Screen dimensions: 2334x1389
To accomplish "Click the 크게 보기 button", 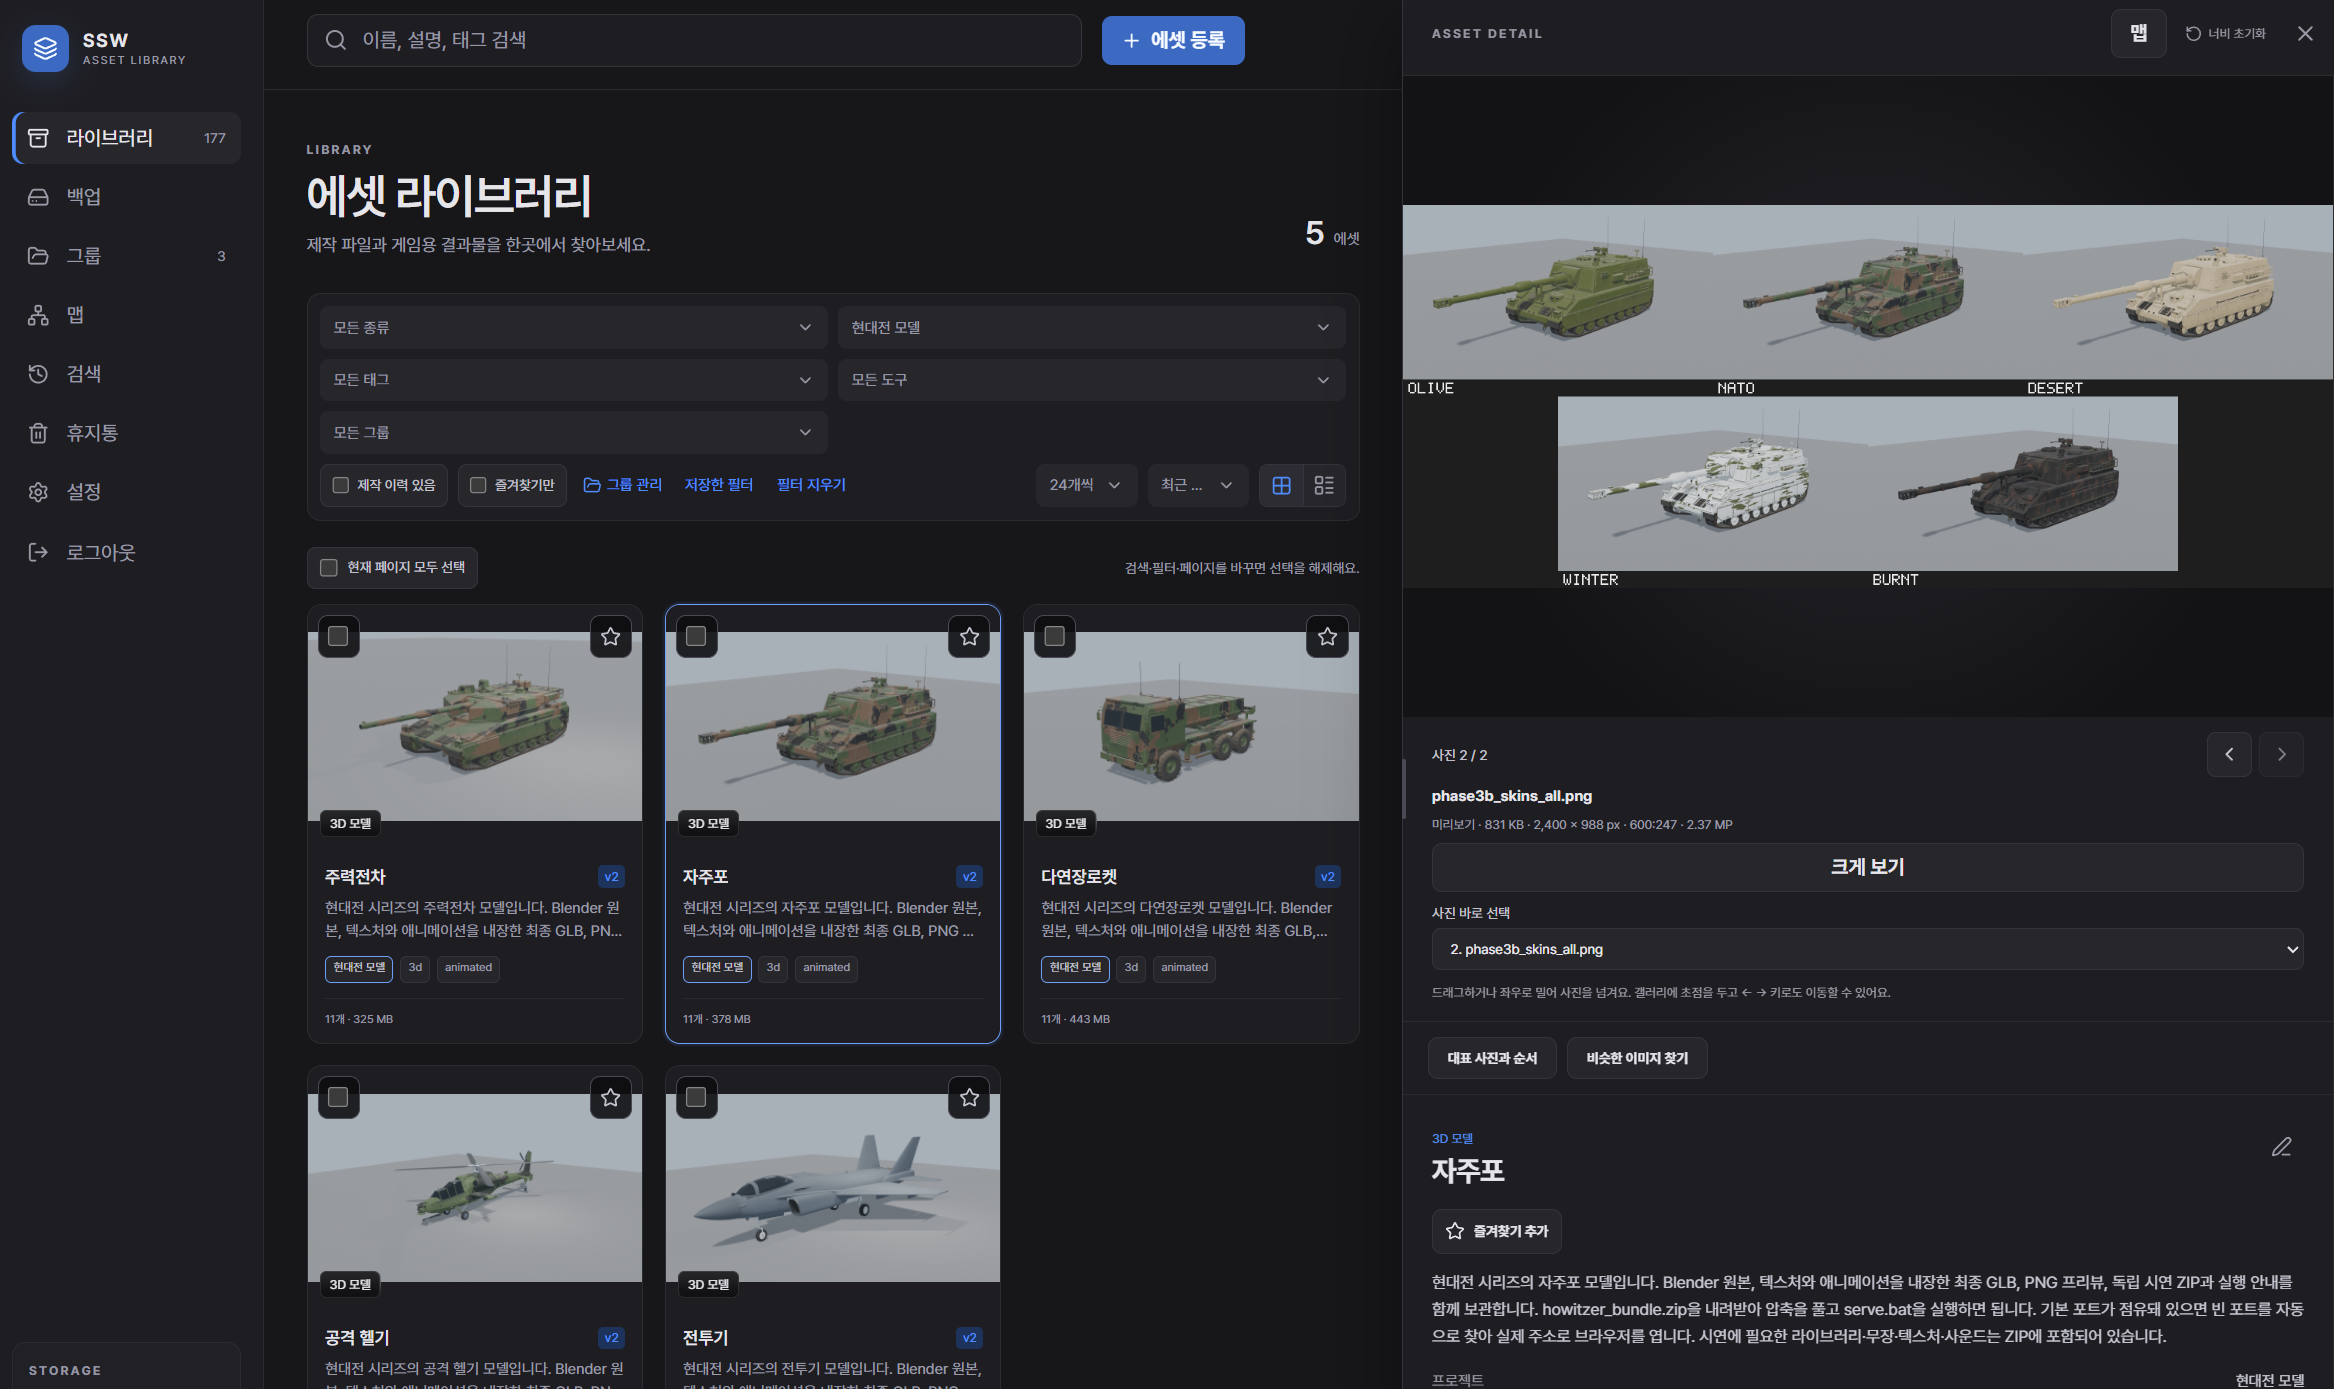I will (x=1867, y=867).
